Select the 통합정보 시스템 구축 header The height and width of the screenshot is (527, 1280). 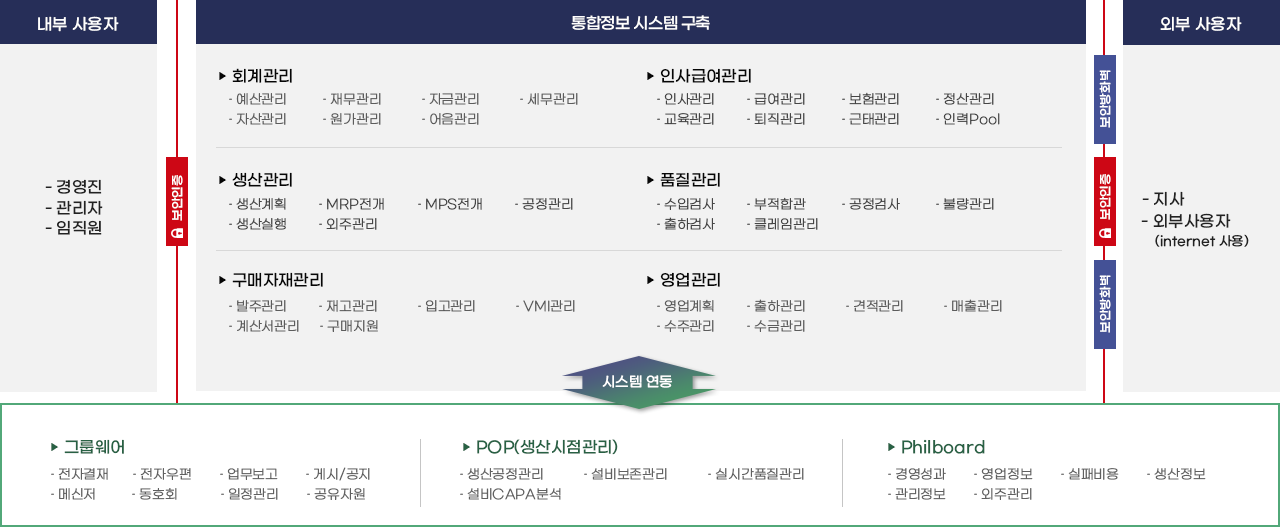click(640, 22)
